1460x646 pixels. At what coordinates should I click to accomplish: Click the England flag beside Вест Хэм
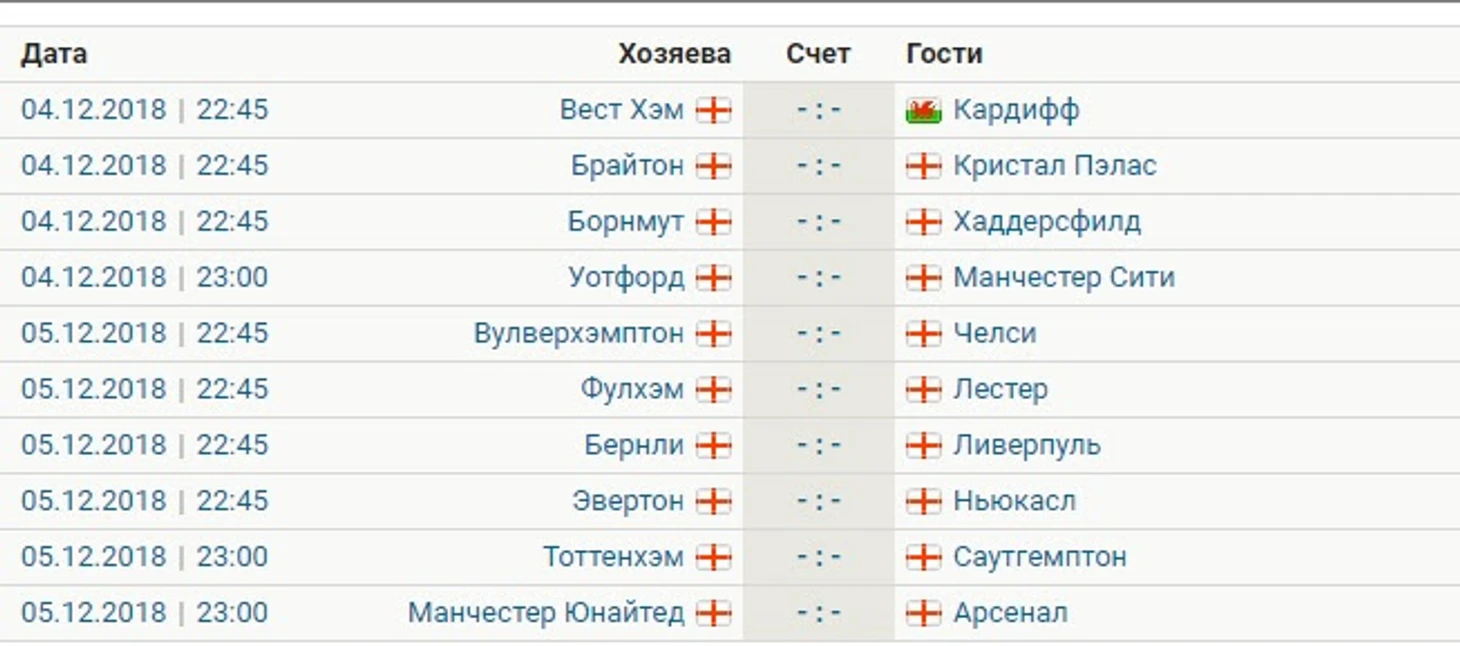coord(714,110)
